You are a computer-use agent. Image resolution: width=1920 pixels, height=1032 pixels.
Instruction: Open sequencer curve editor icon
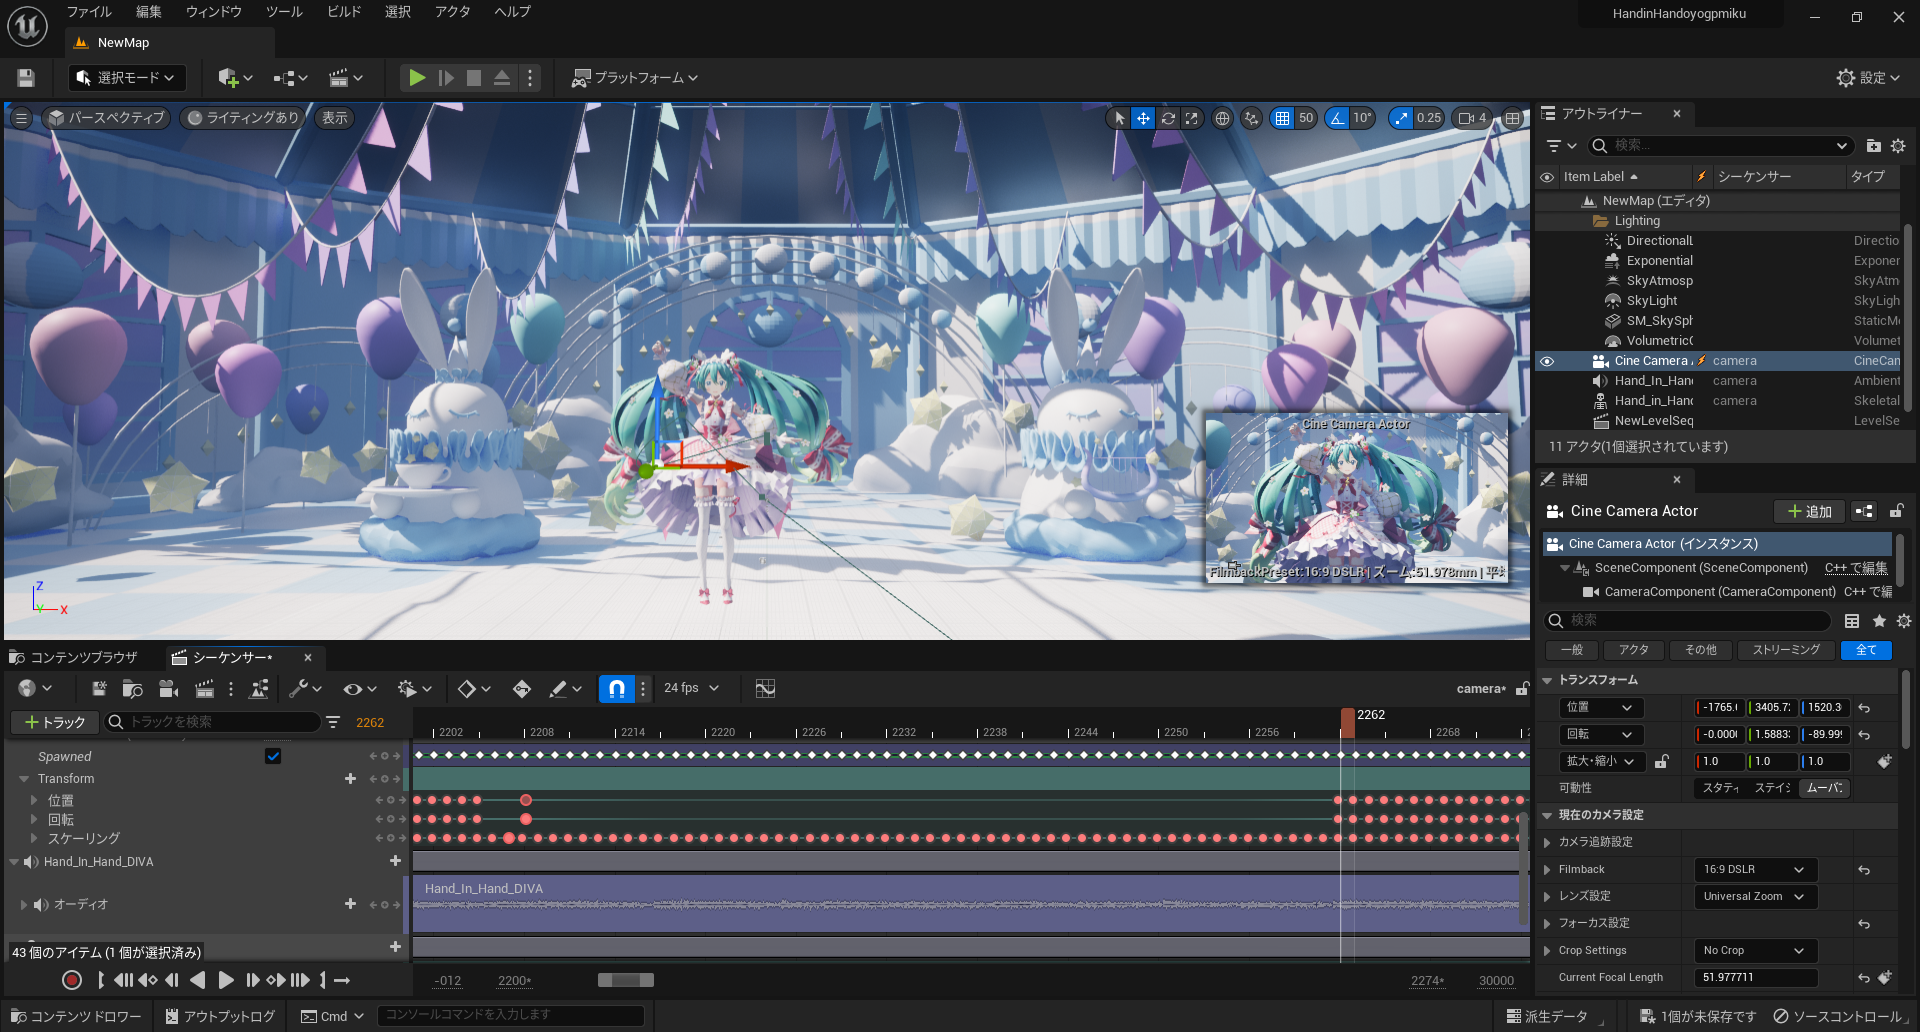(765, 688)
